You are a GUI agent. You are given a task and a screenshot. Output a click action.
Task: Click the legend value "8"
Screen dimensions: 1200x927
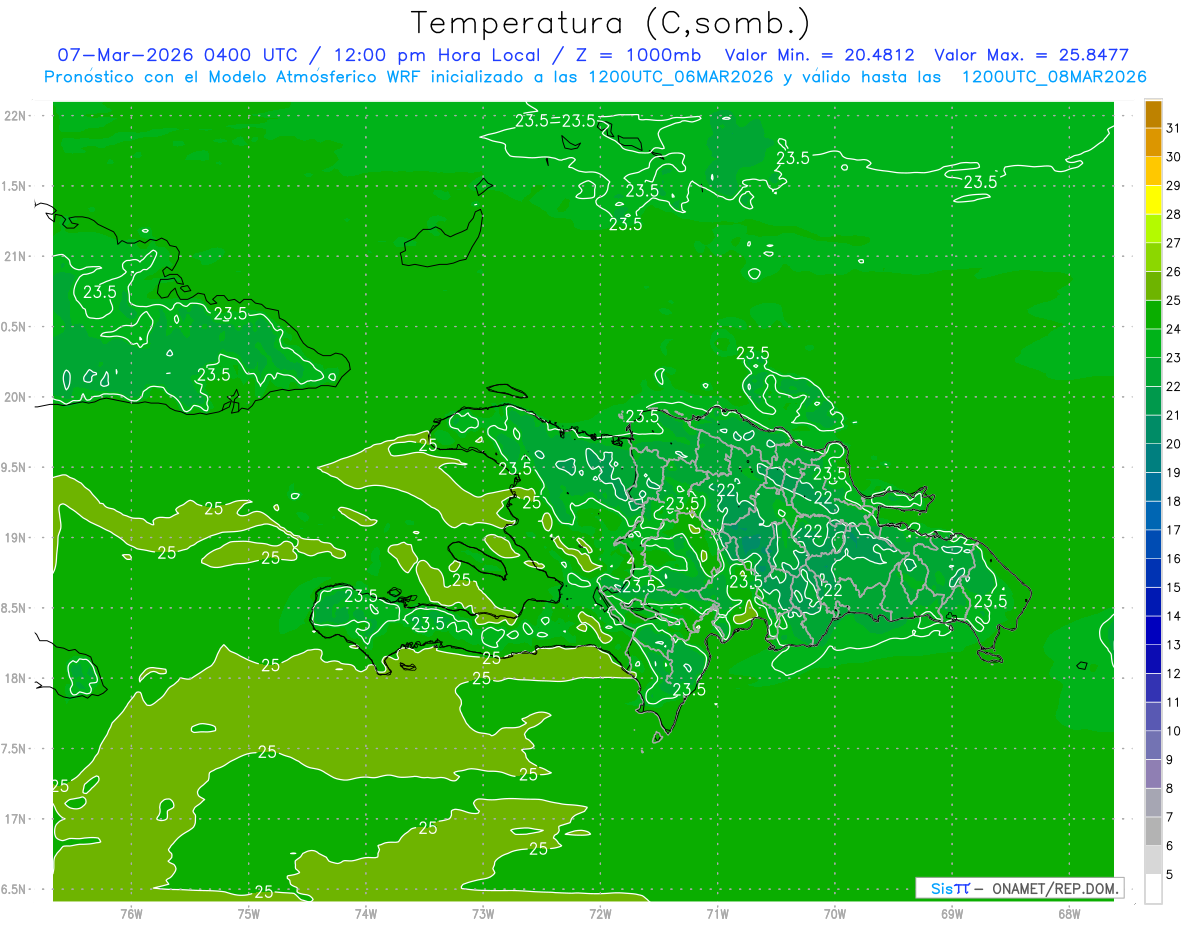(x=1170, y=789)
